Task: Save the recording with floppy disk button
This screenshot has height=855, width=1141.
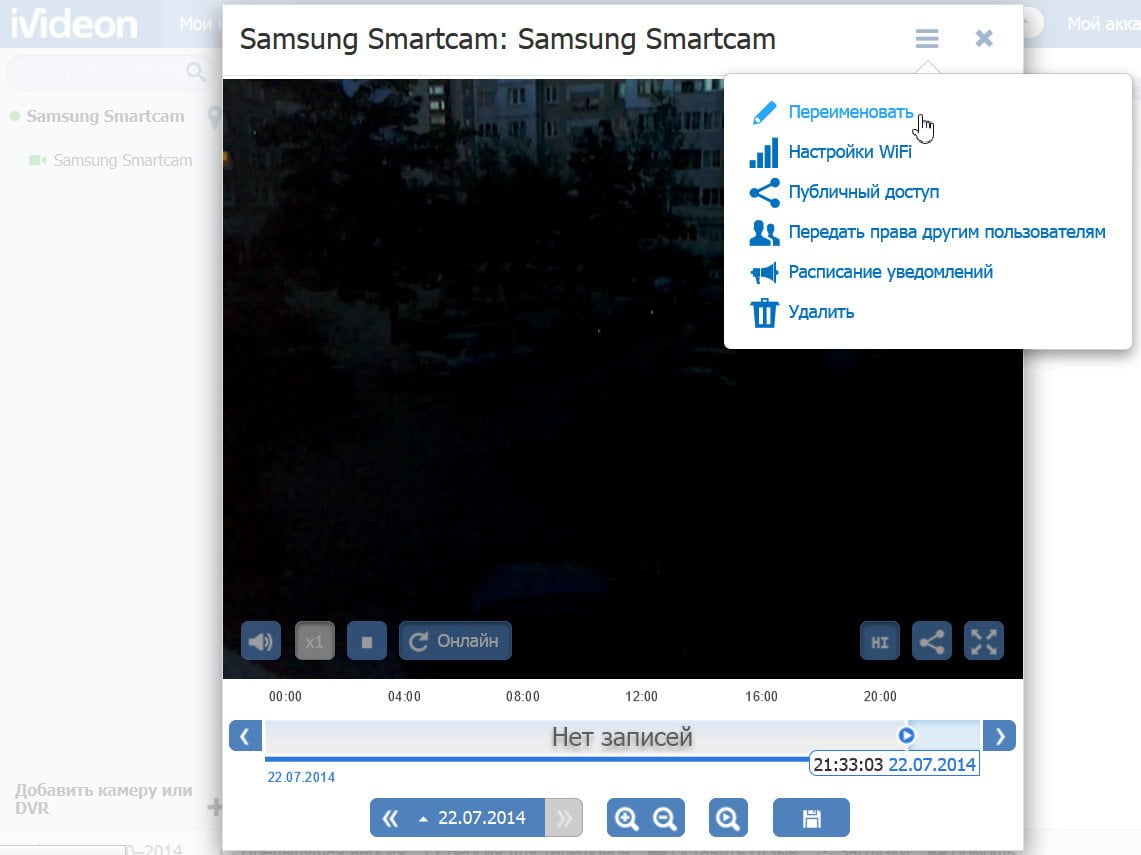Action: (x=811, y=818)
